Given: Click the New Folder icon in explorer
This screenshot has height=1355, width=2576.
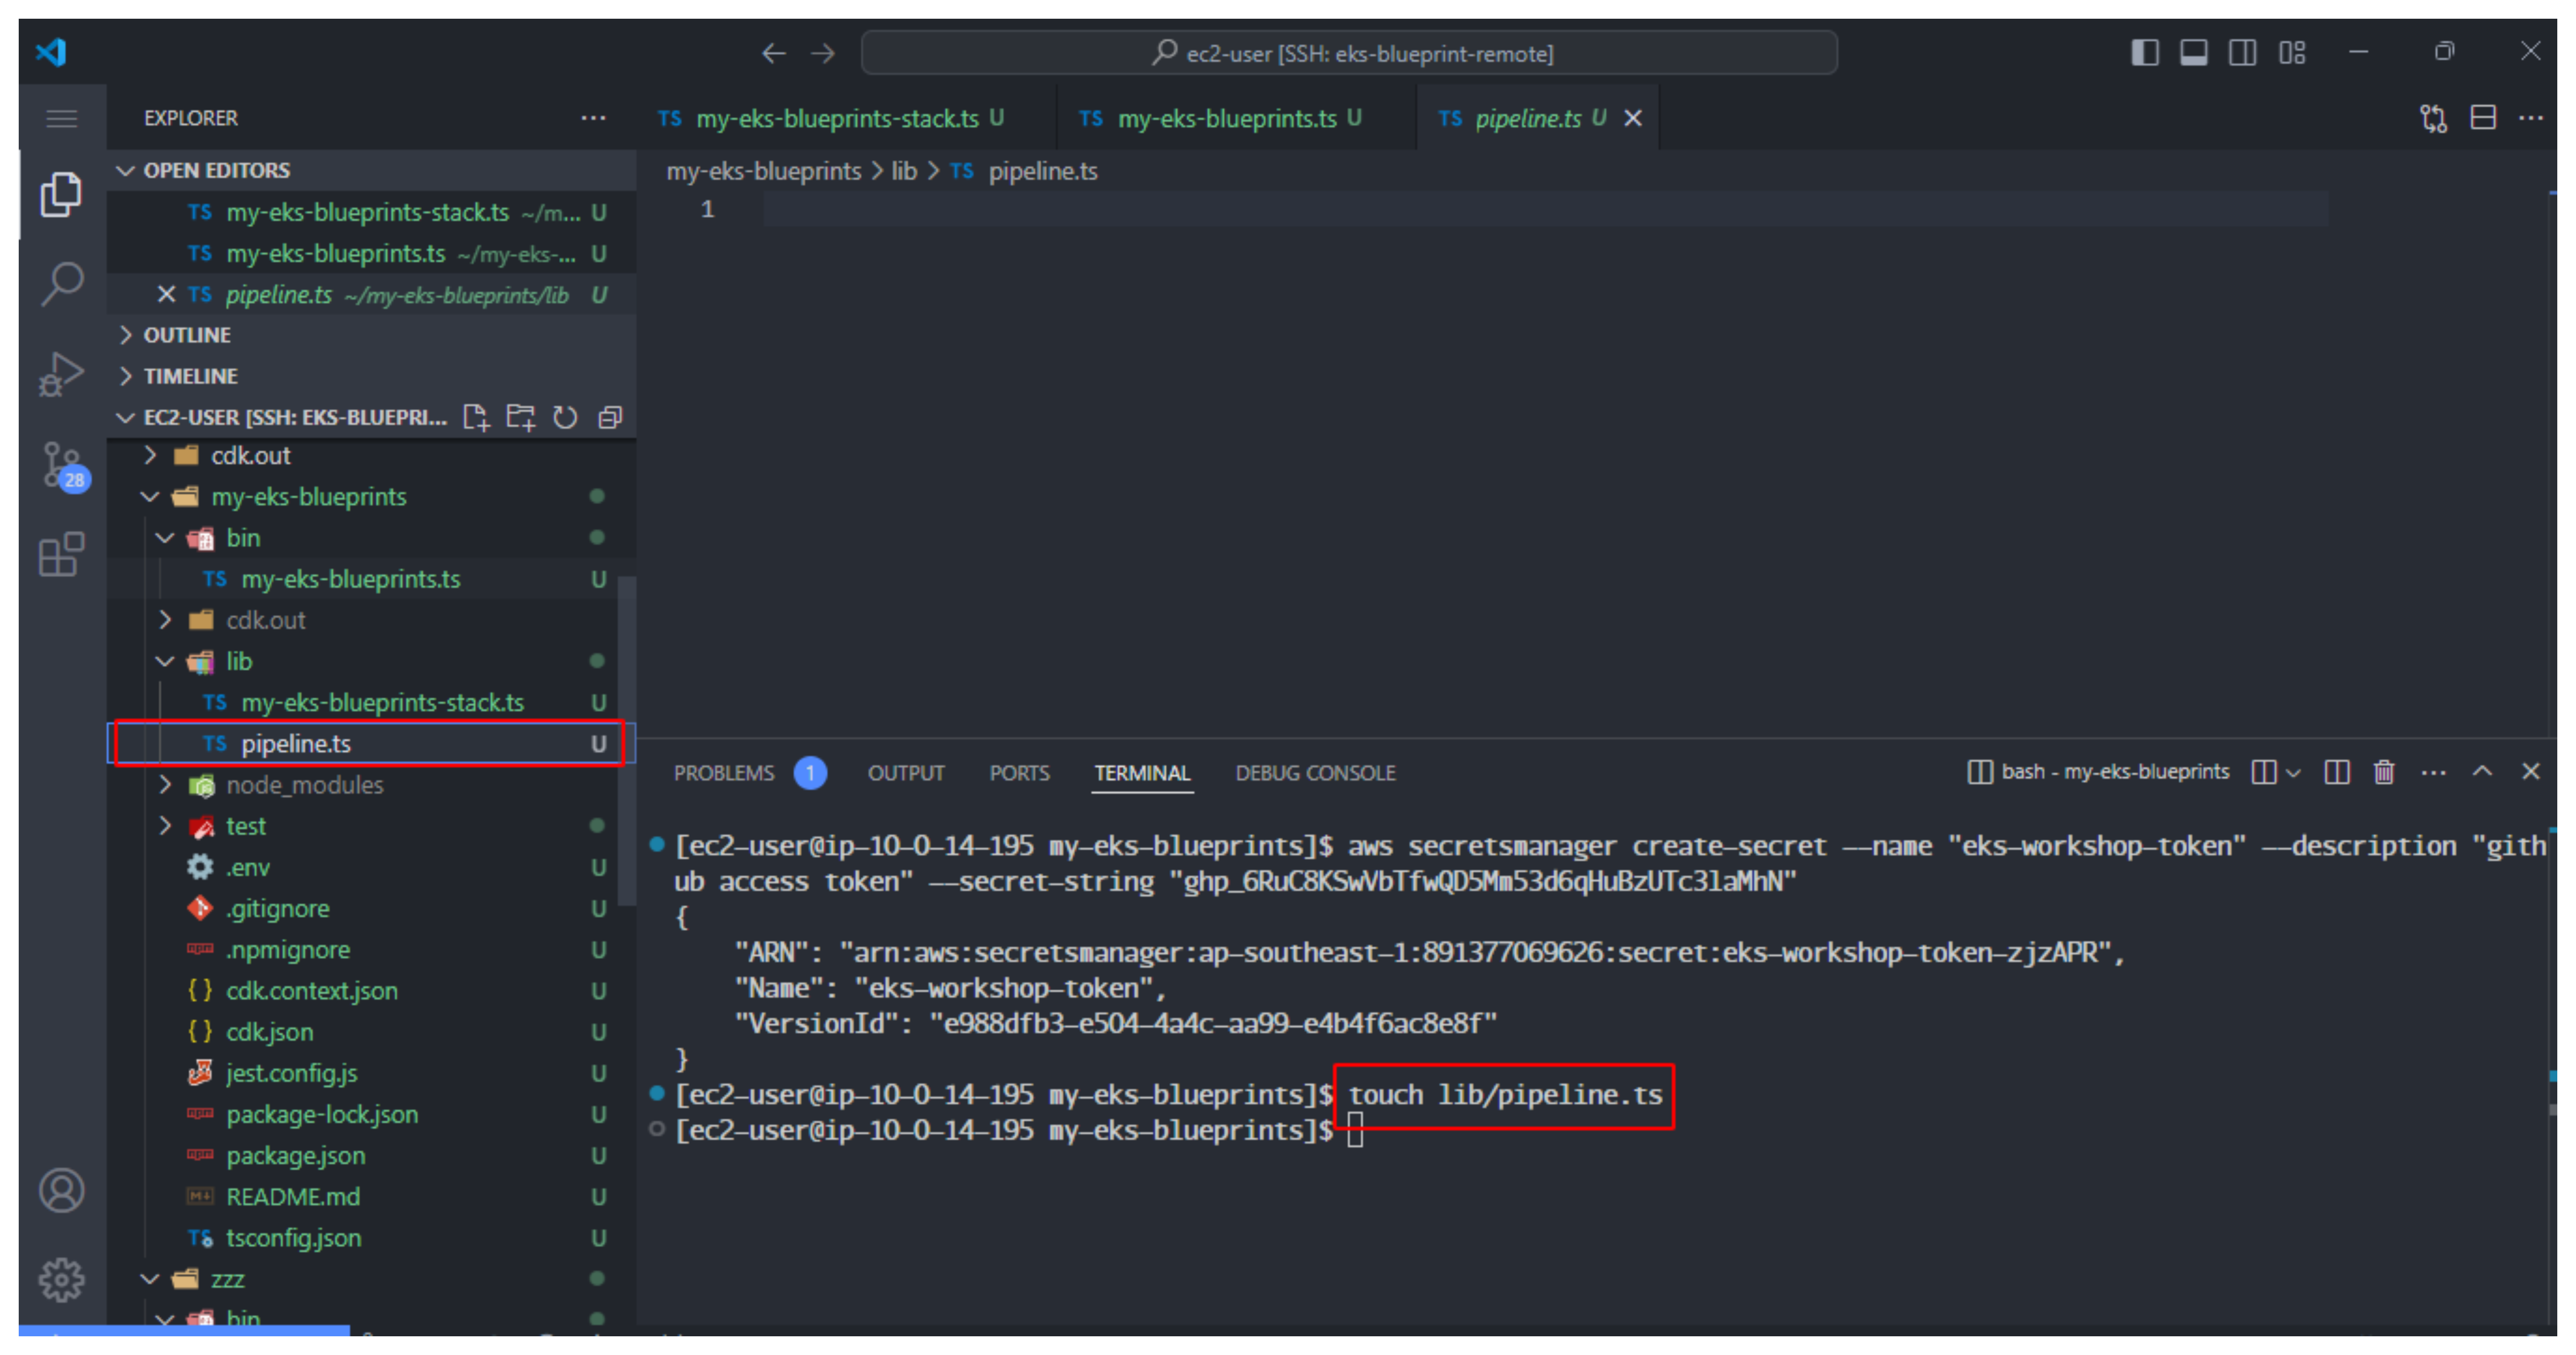Looking at the screenshot, I should [520, 417].
